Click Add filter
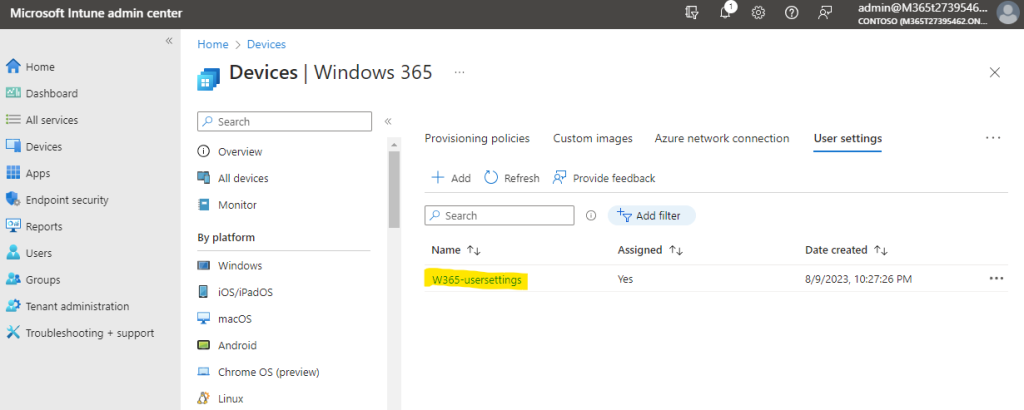The image size is (1024, 410). [x=652, y=215]
